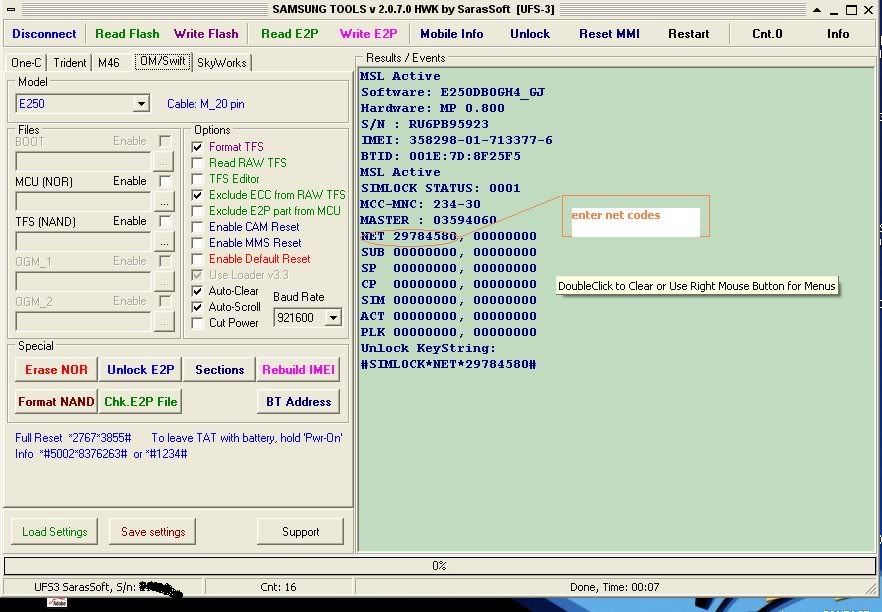Open Sections button
This screenshot has width=882, height=612.
pyautogui.click(x=219, y=370)
